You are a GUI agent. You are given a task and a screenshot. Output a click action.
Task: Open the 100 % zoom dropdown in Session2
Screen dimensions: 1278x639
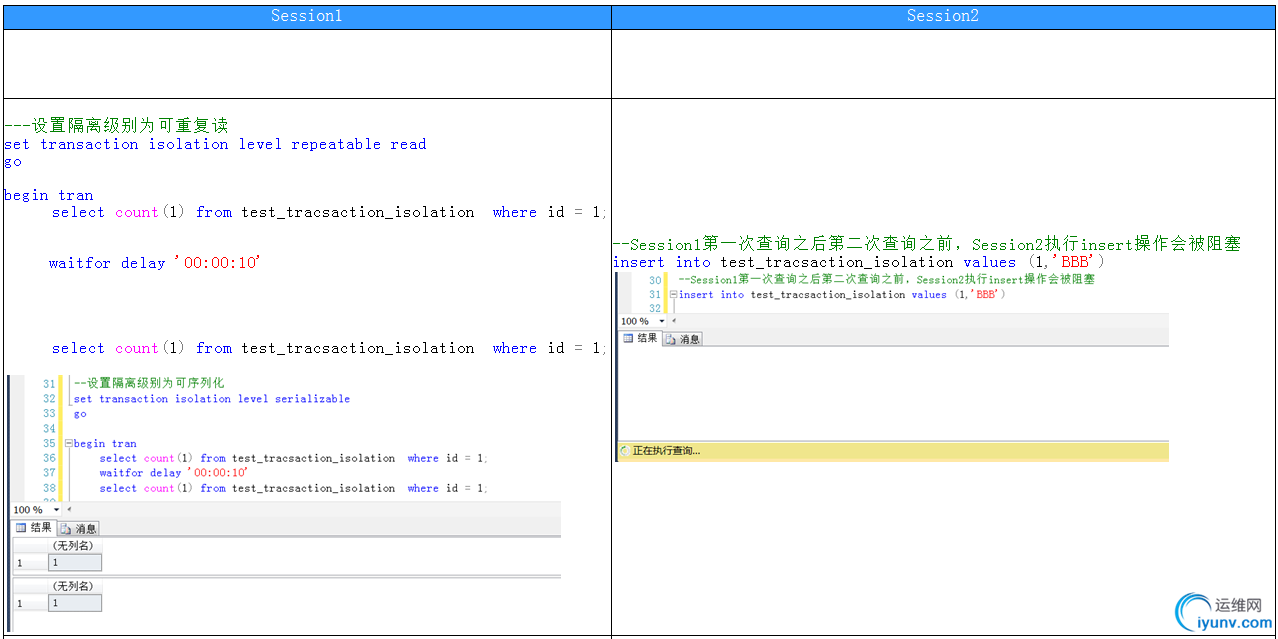point(662,321)
